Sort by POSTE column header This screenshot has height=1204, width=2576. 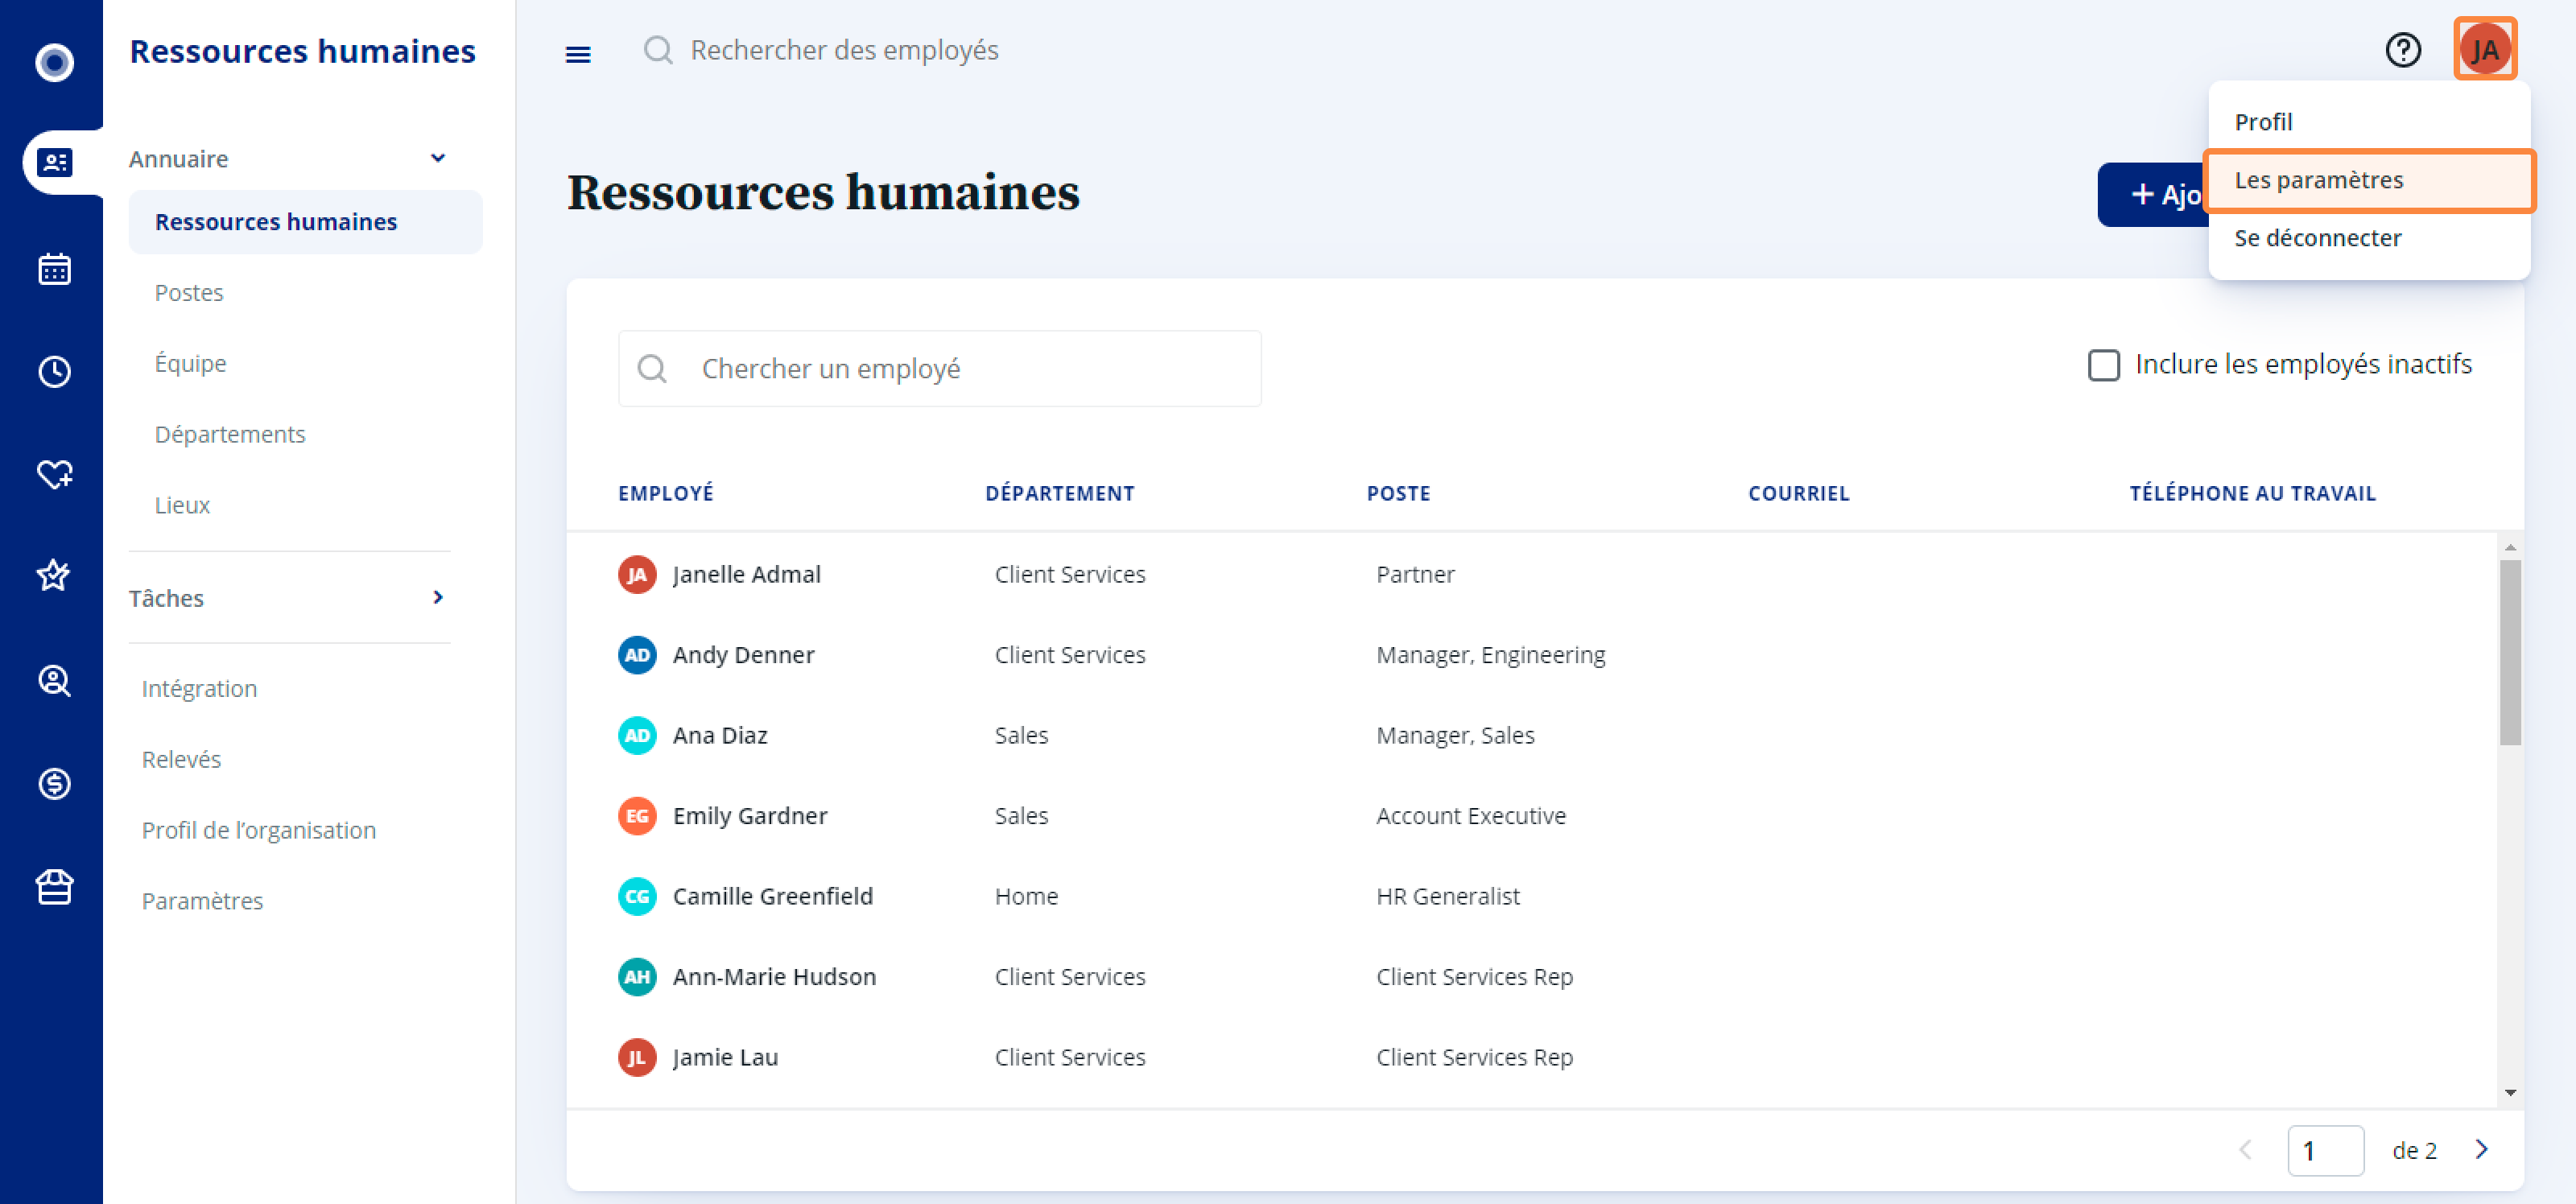coord(1399,494)
